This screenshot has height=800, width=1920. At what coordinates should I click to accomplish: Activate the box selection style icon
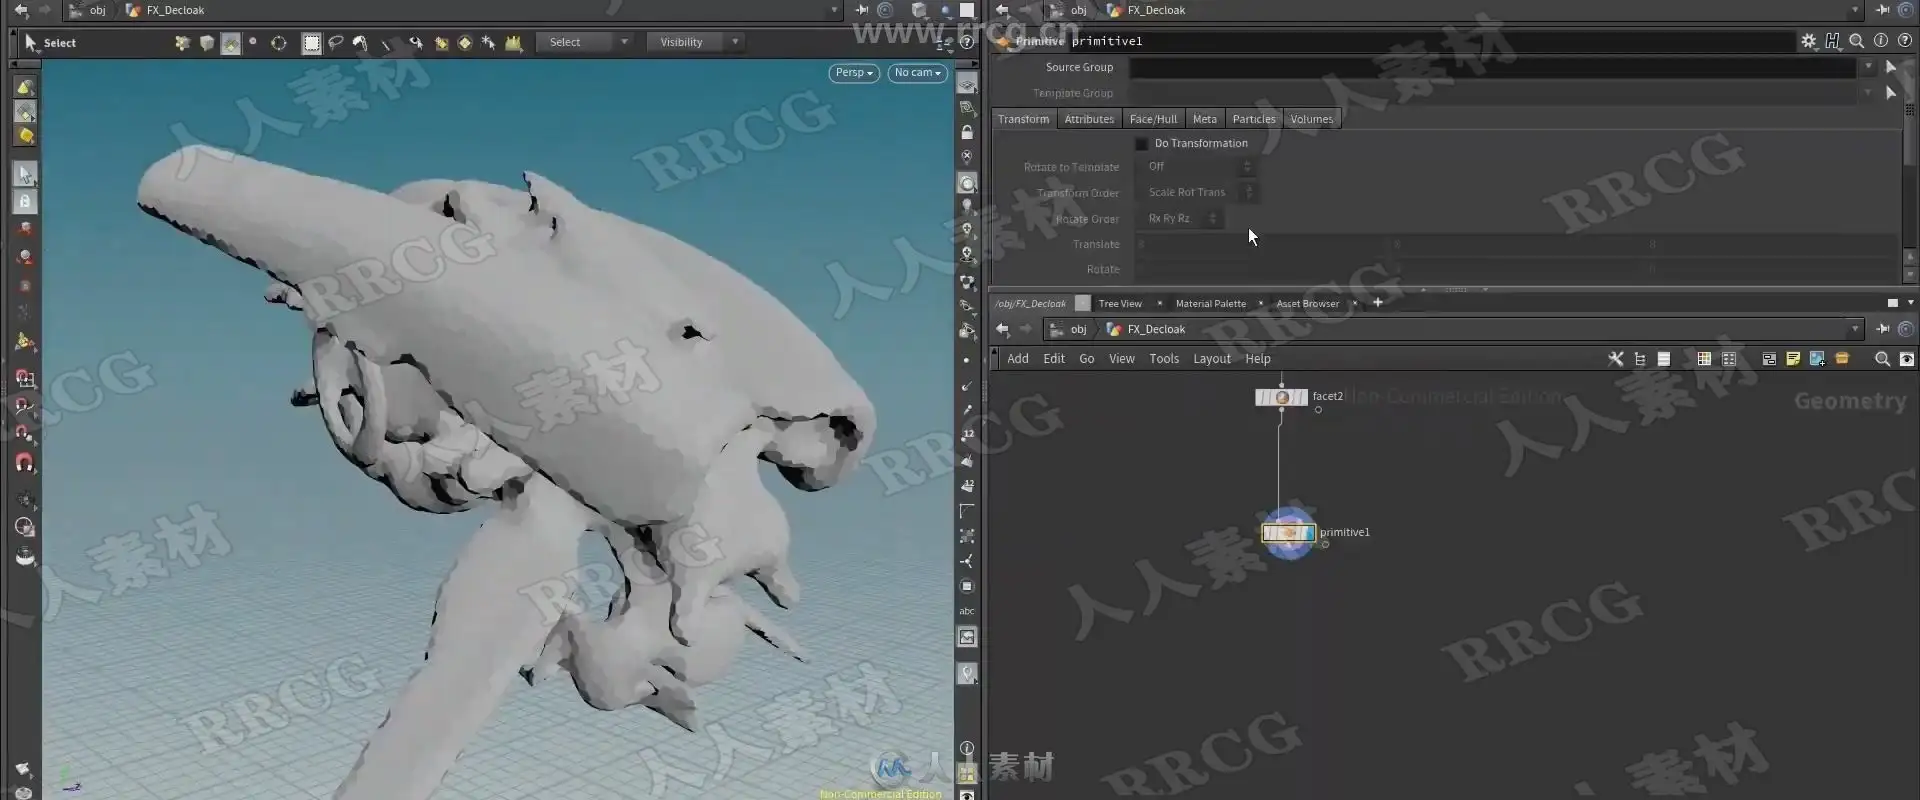tap(312, 43)
